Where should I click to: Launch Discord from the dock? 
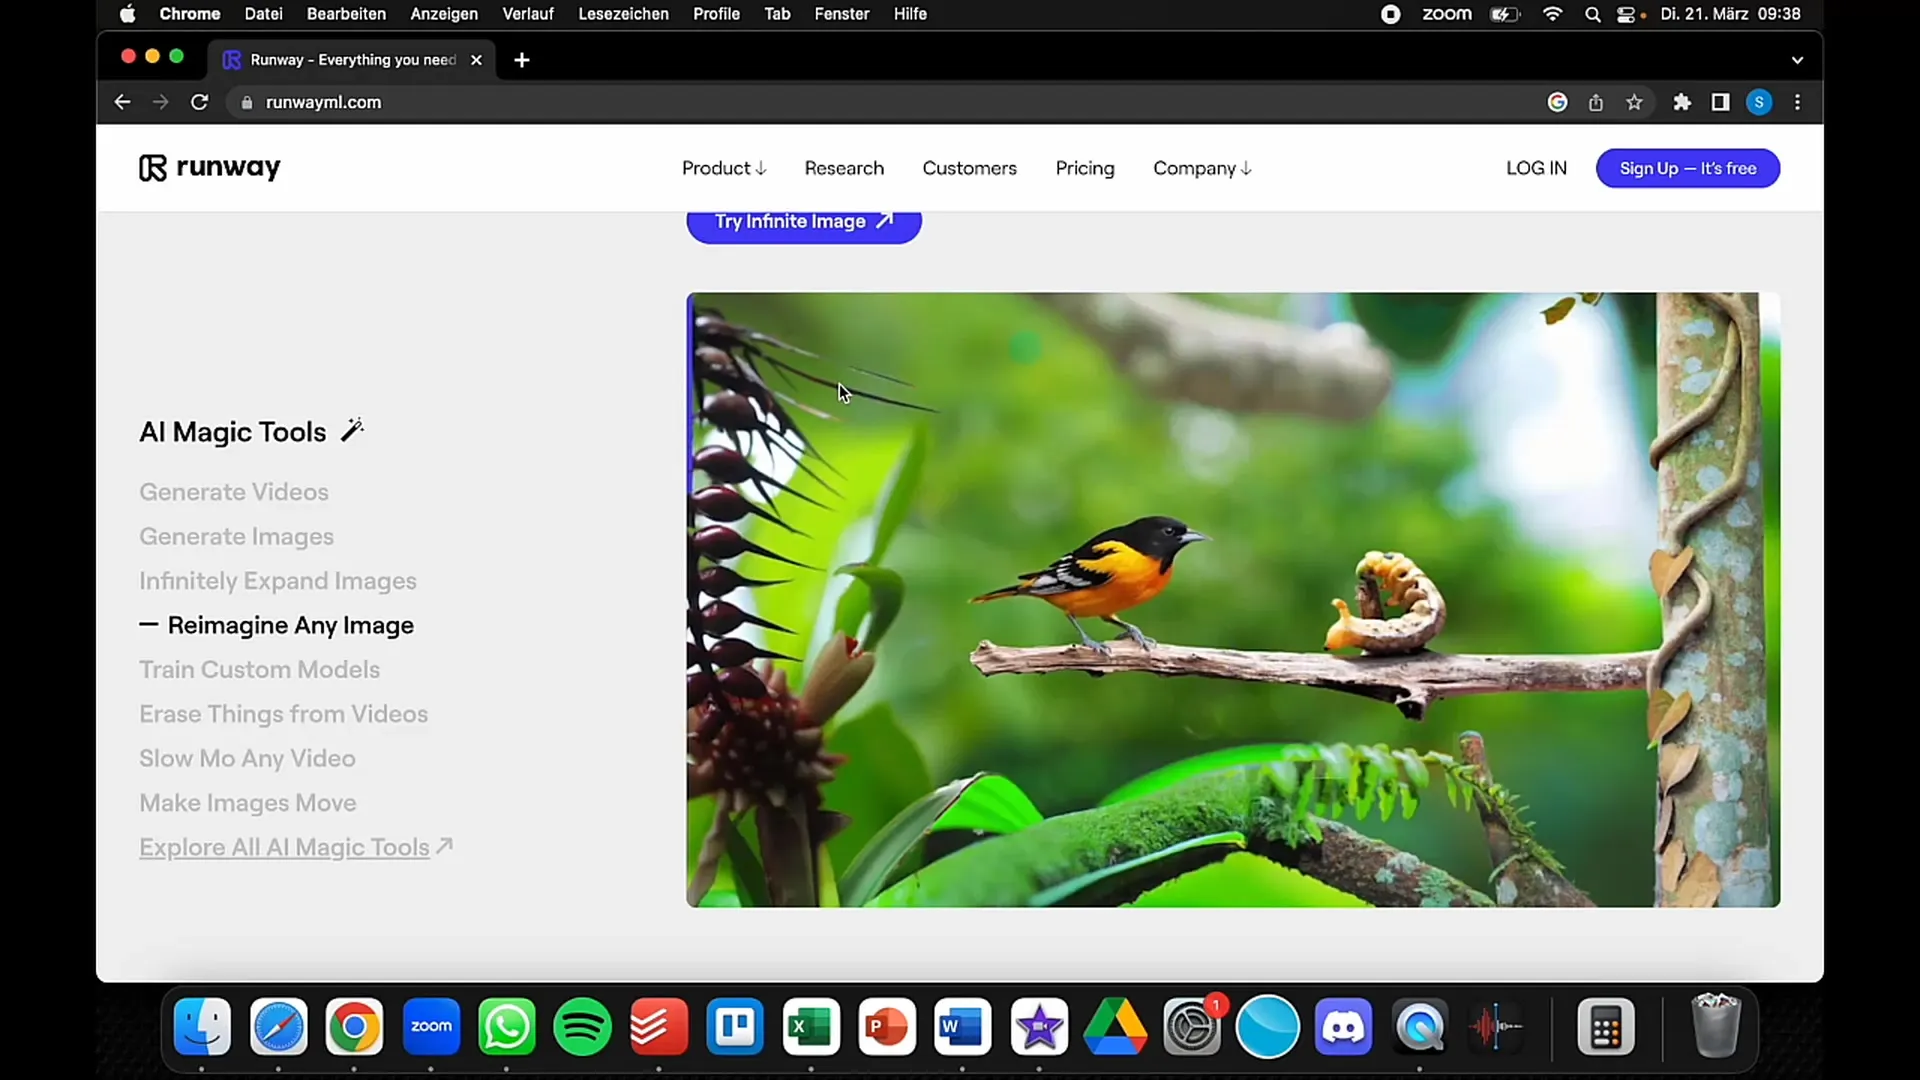pos(1344,1027)
